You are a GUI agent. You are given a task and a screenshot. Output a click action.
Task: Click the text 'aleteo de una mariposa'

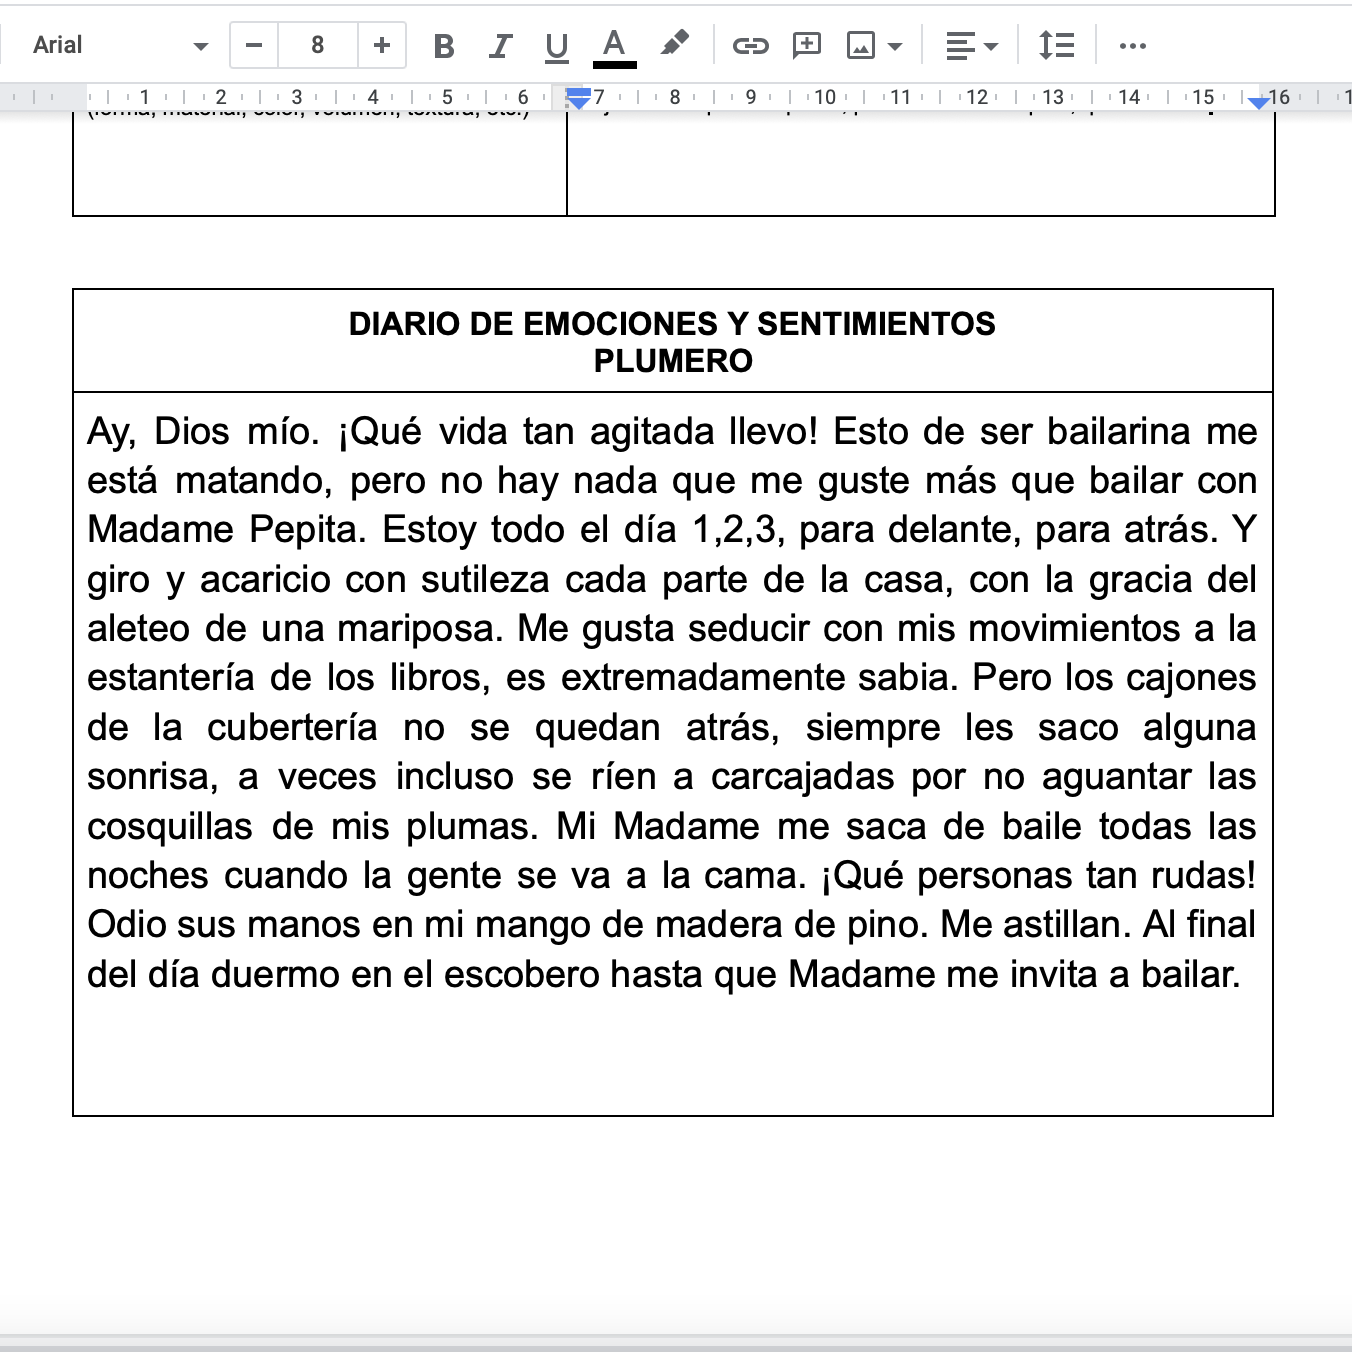pos(295,629)
